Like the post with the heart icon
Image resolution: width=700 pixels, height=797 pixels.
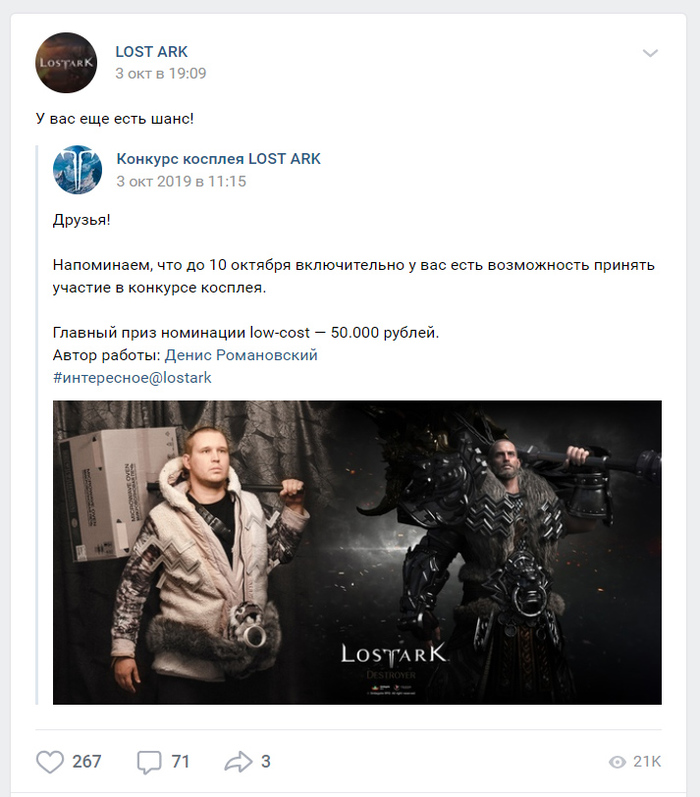point(50,761)
